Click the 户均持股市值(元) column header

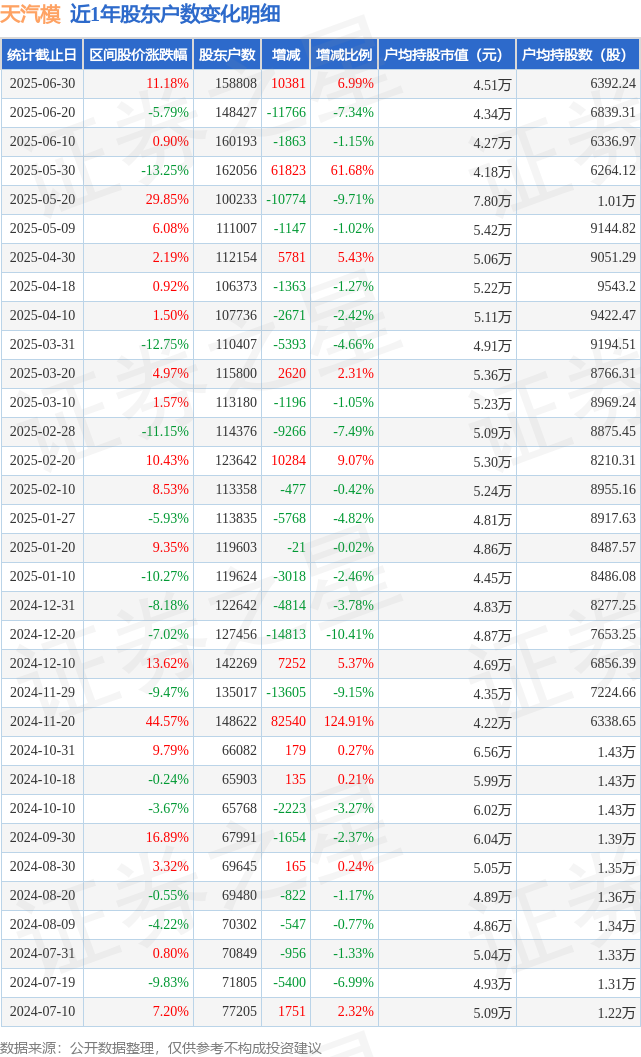pyautogui.click(x=447, y=55)
